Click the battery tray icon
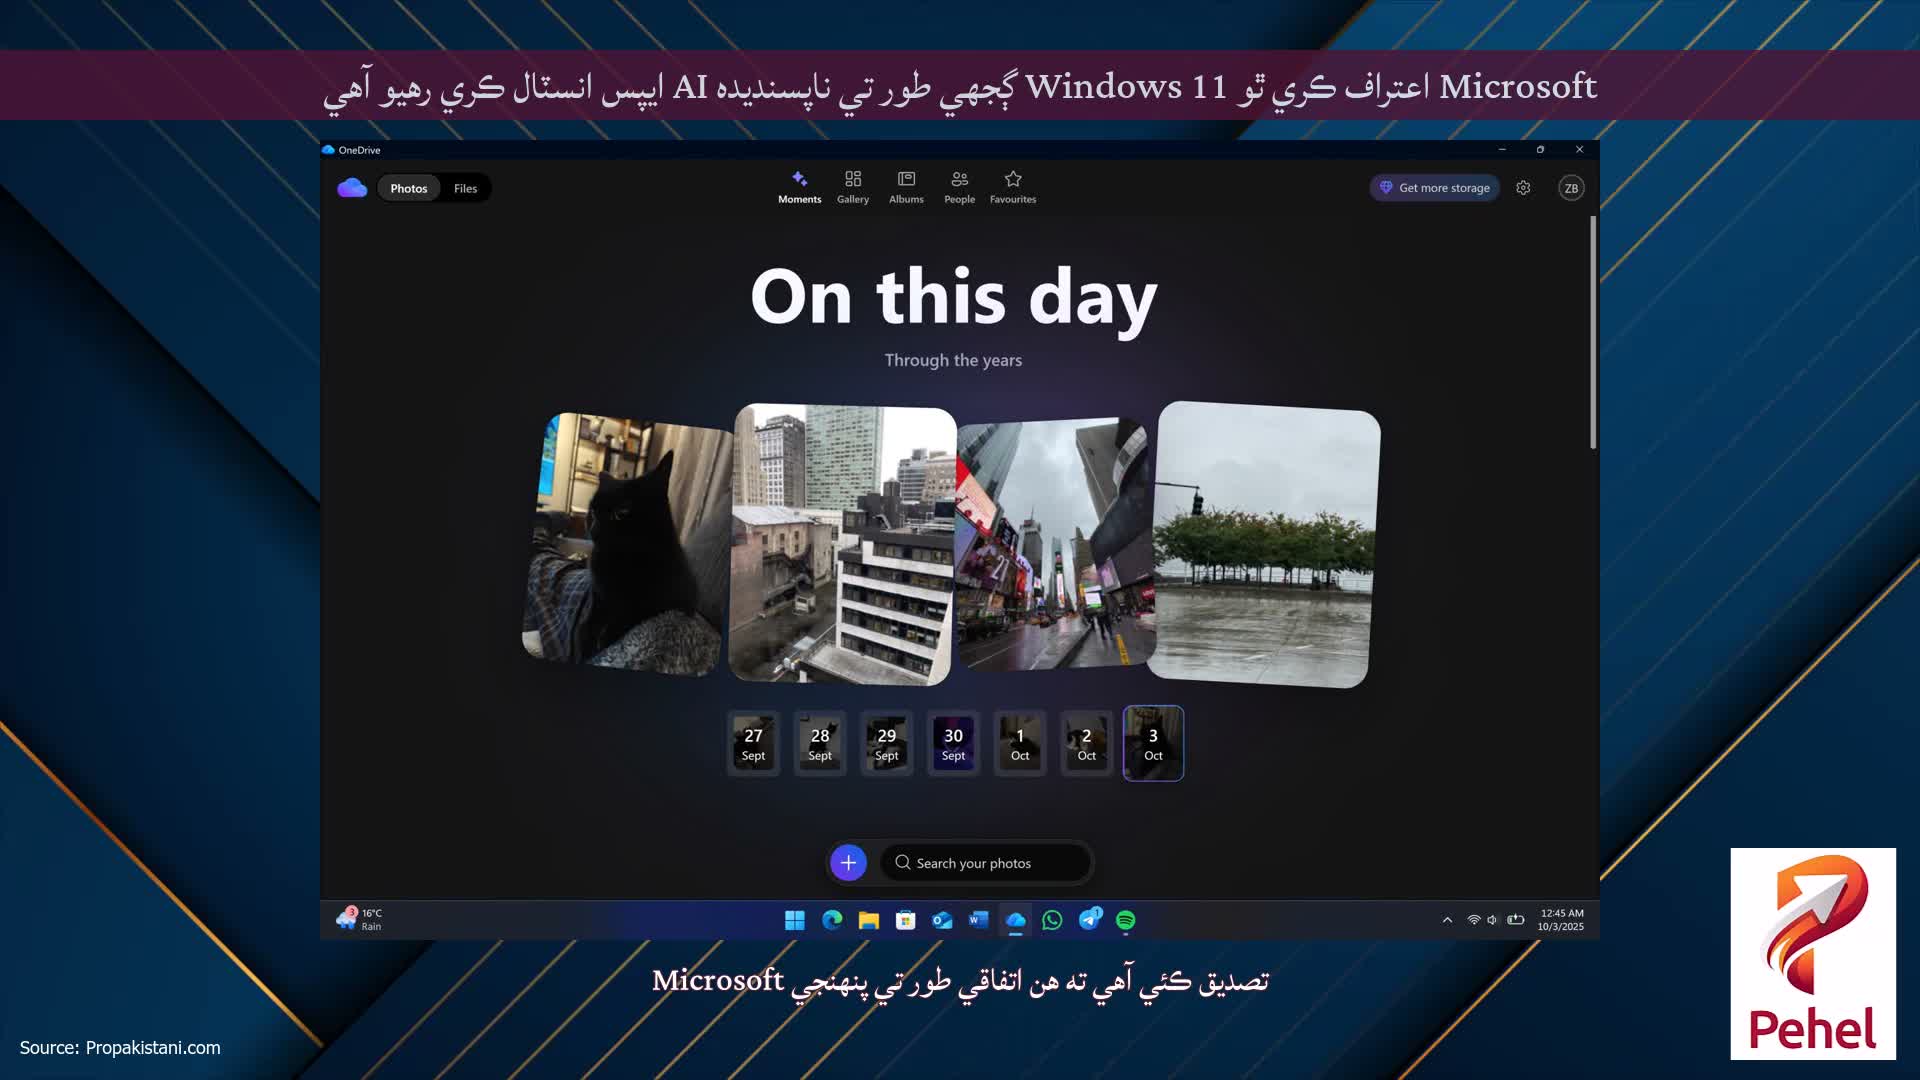The height and width of the screenshot is (1080, 1920). pyautogui.click(x=1515, y=920)
